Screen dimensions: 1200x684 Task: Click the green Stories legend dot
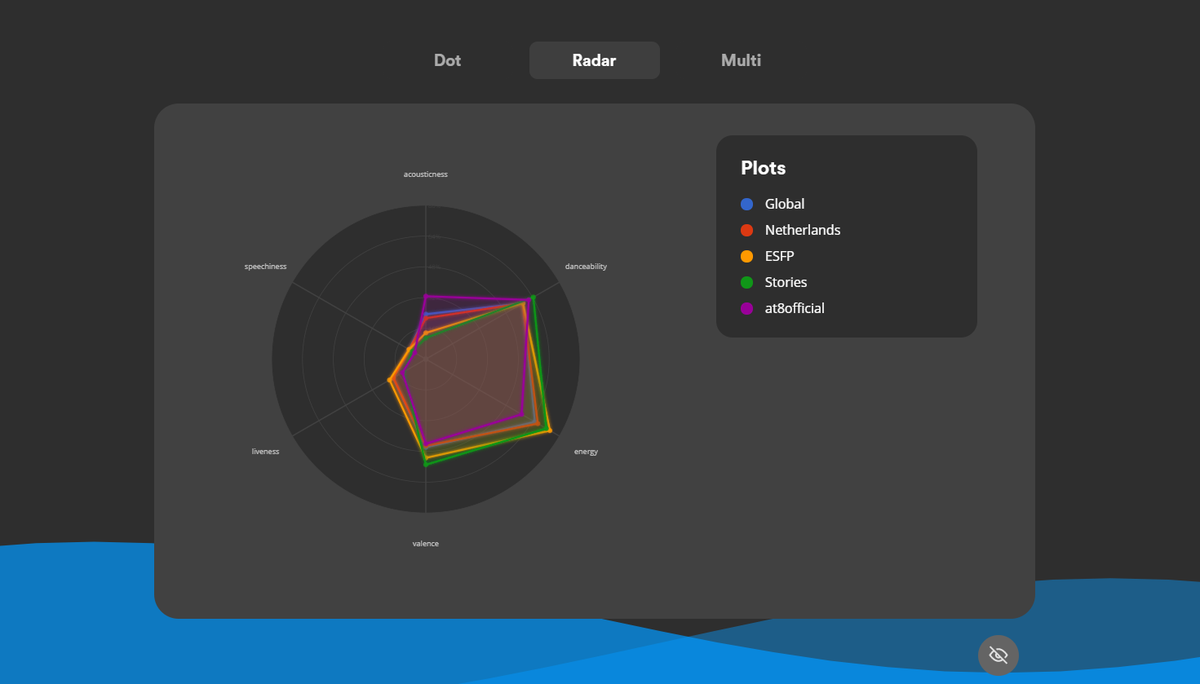tap(747, 282)
